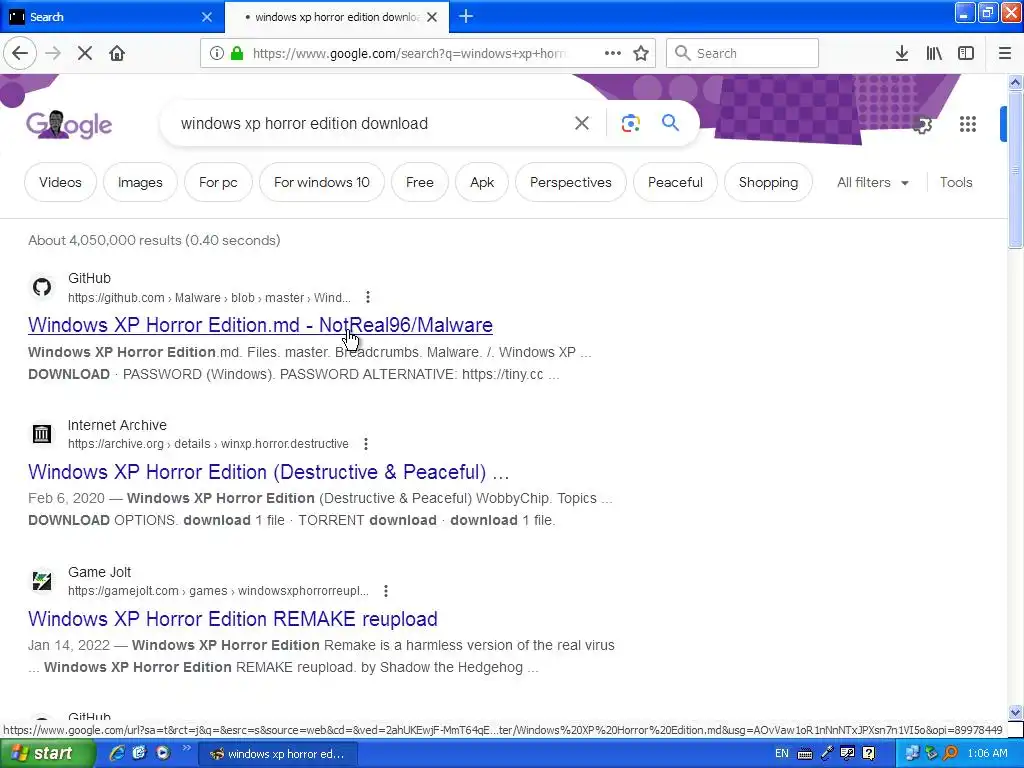
Task: Click the archive.org details URL
Action: 208,444
